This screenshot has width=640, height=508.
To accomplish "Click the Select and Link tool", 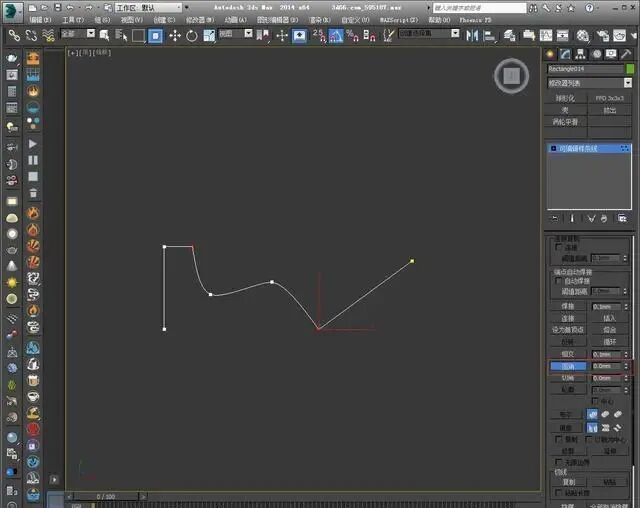I will 14,36.
